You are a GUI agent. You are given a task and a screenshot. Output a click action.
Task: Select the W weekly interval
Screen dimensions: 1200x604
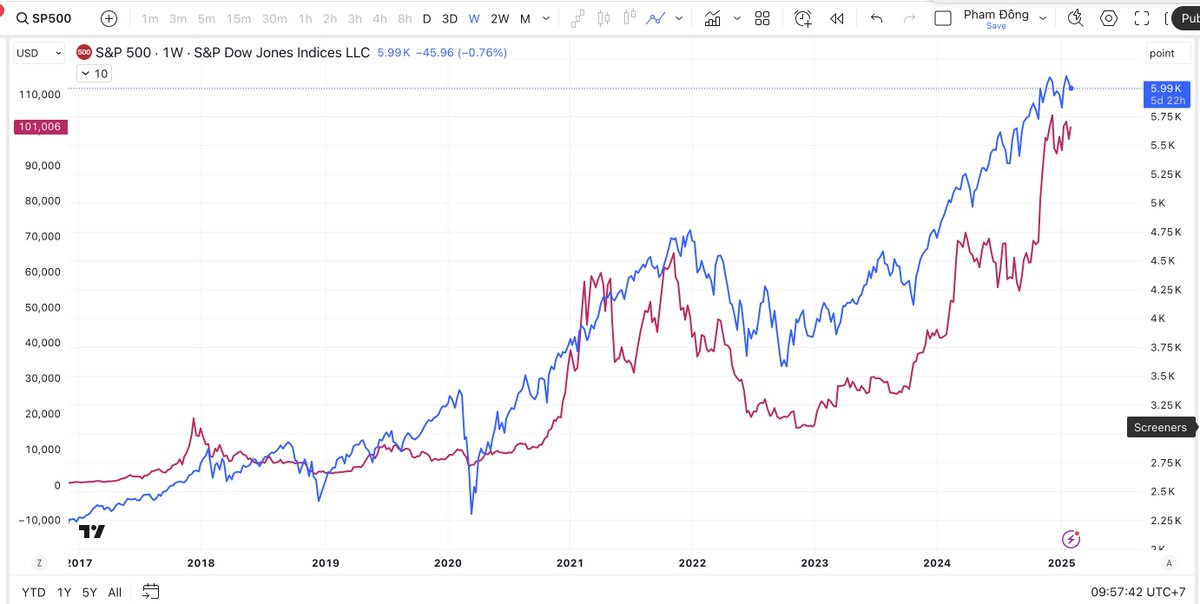click(474, 18)
